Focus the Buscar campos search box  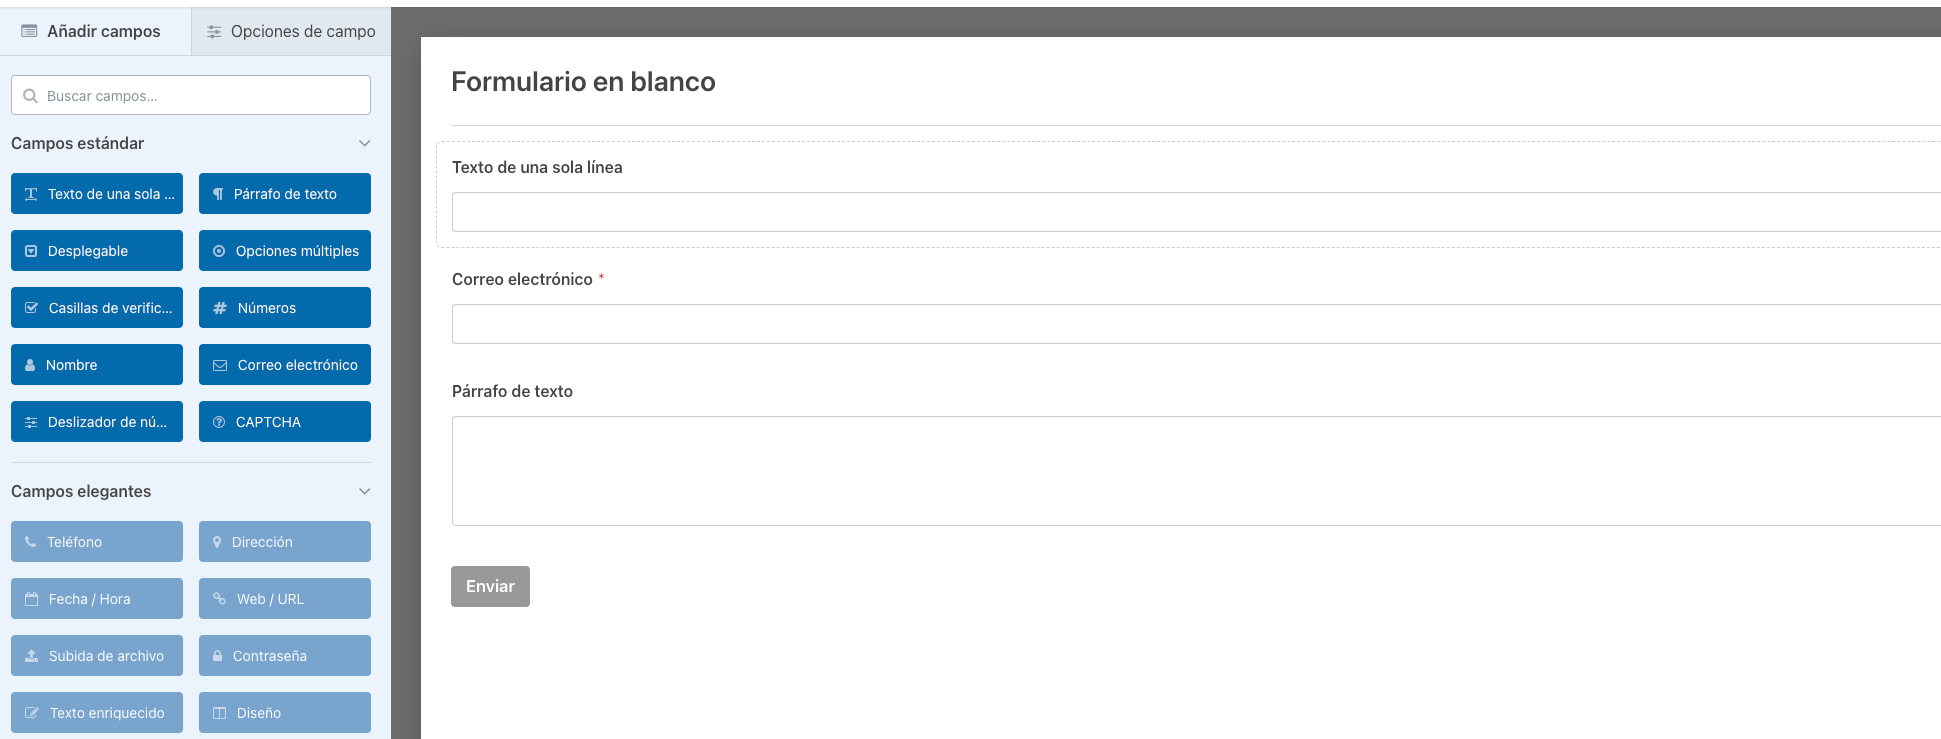point(191,96)
